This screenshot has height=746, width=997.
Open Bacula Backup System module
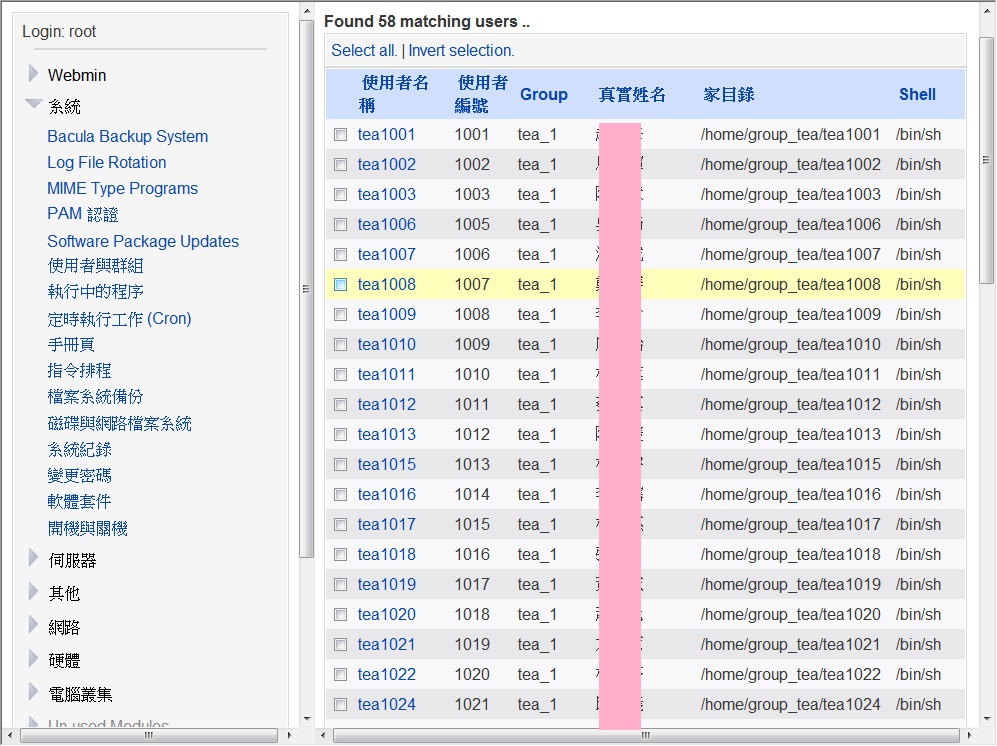pyautogui.click(x=127, y=136)
